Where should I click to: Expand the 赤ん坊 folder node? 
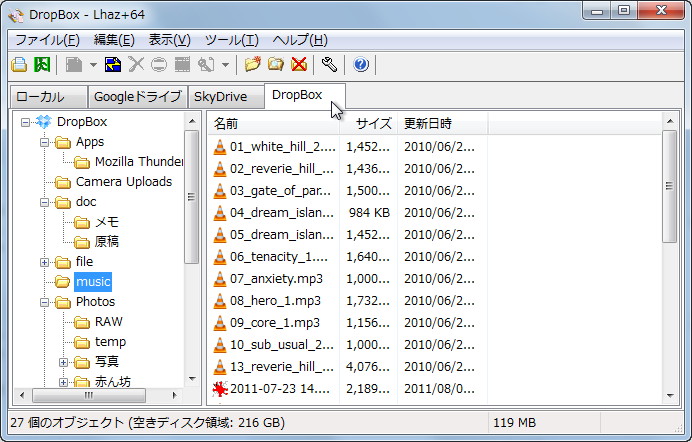point(64,382)
